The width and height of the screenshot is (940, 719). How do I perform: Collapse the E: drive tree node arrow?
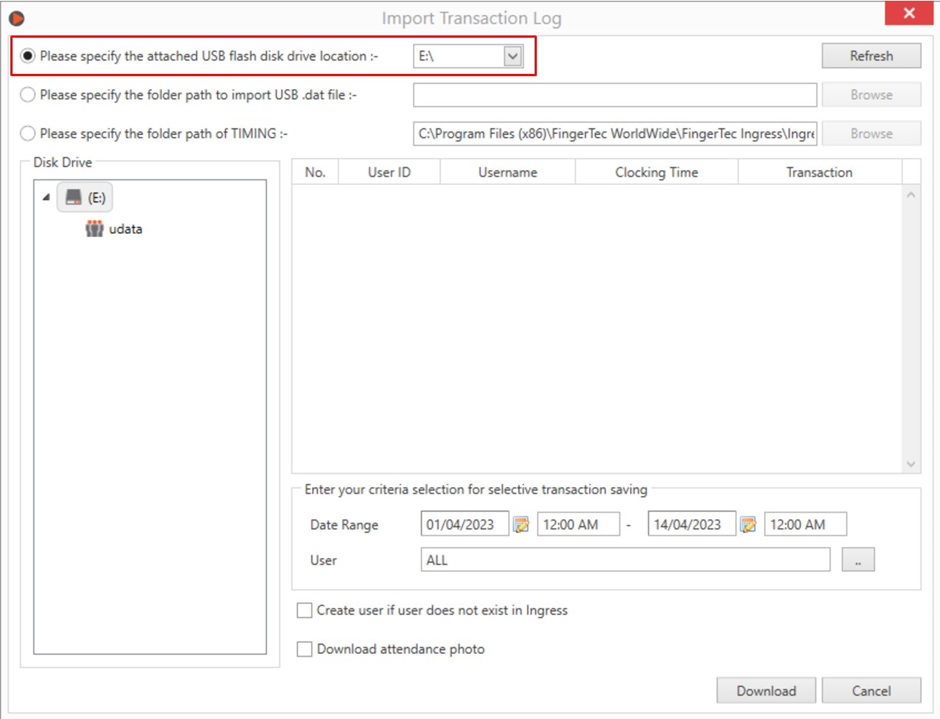click(46, 197)
